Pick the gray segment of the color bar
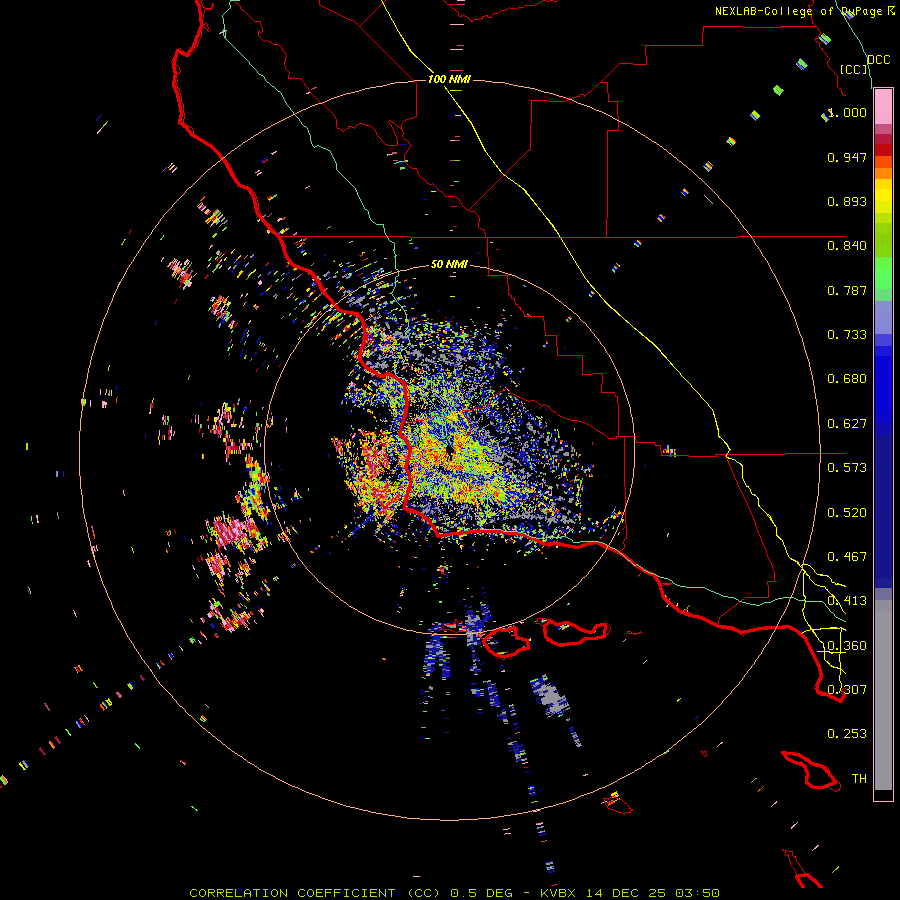Viewport: 900px width, 900px height. pos(883,695)
